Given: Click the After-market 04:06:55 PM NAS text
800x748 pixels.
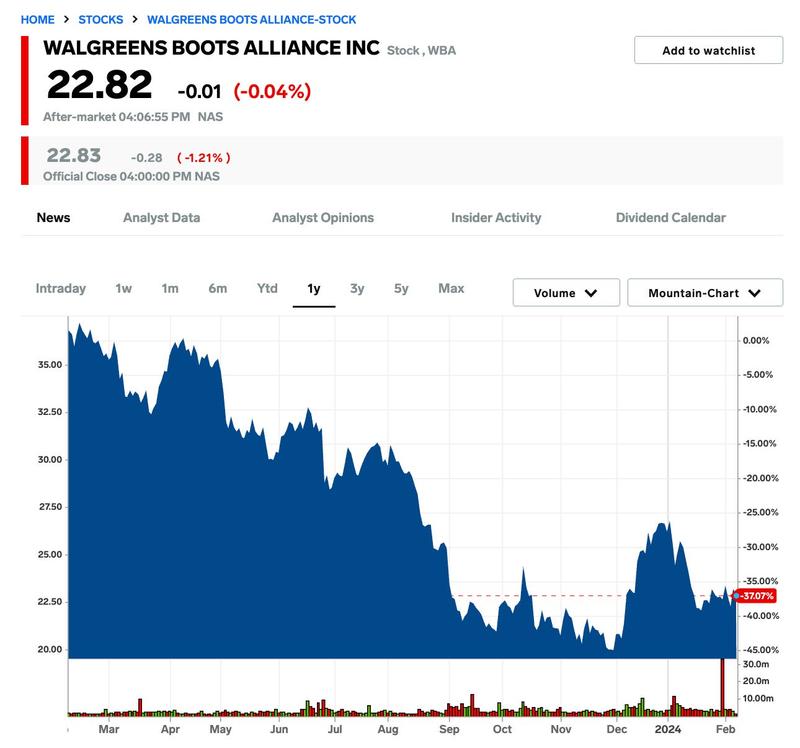Looking at the screenshot, I should coord(133,117).
